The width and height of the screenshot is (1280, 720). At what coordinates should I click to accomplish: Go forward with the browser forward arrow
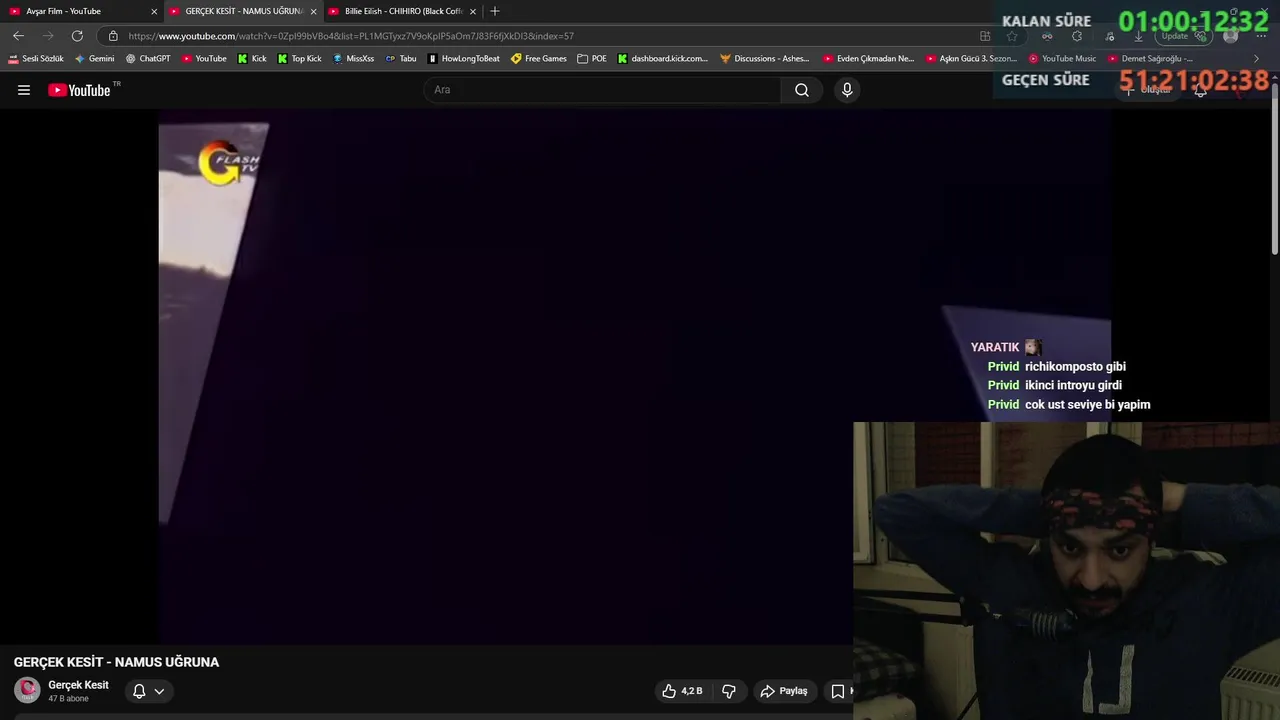(47, 36)
